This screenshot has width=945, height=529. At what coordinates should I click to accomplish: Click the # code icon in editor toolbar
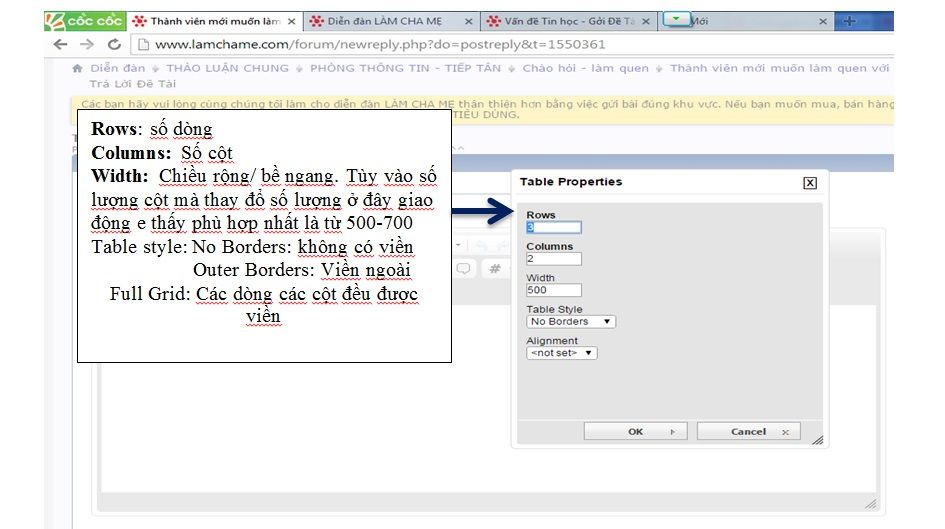click(x=494, y=268)
